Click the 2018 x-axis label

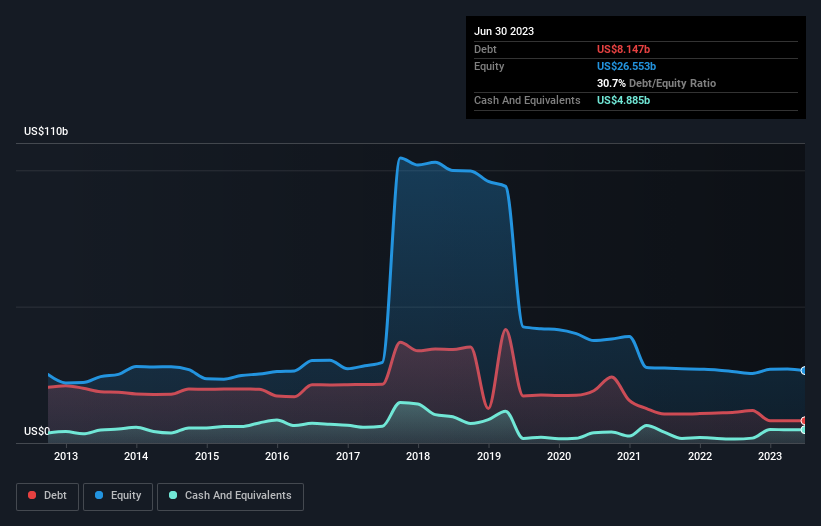(x=418, y=456)
